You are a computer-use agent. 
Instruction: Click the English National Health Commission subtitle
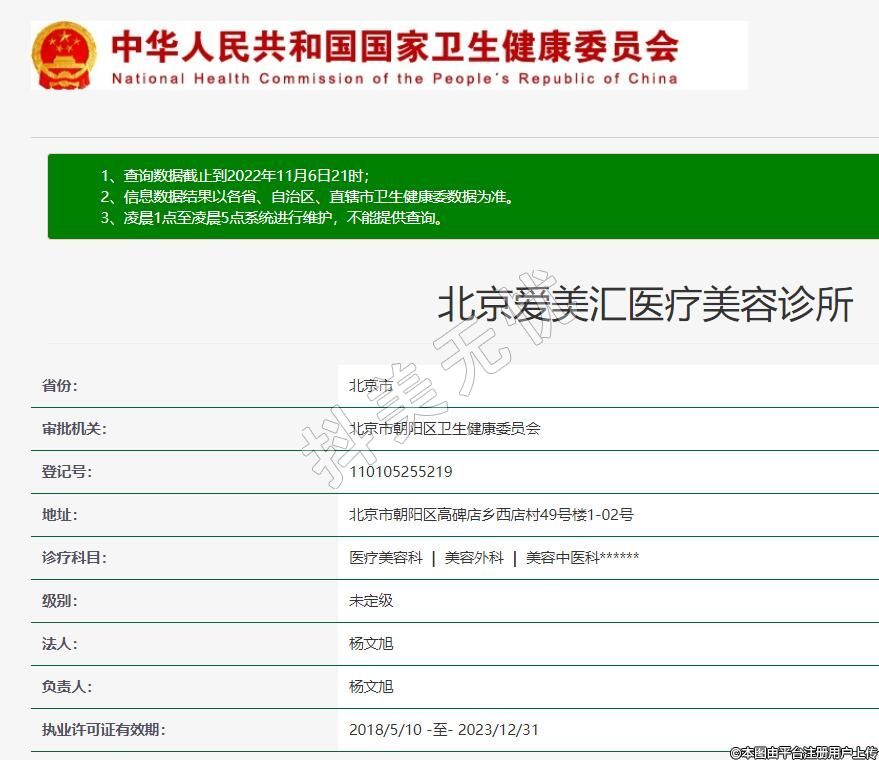(394, 78)
